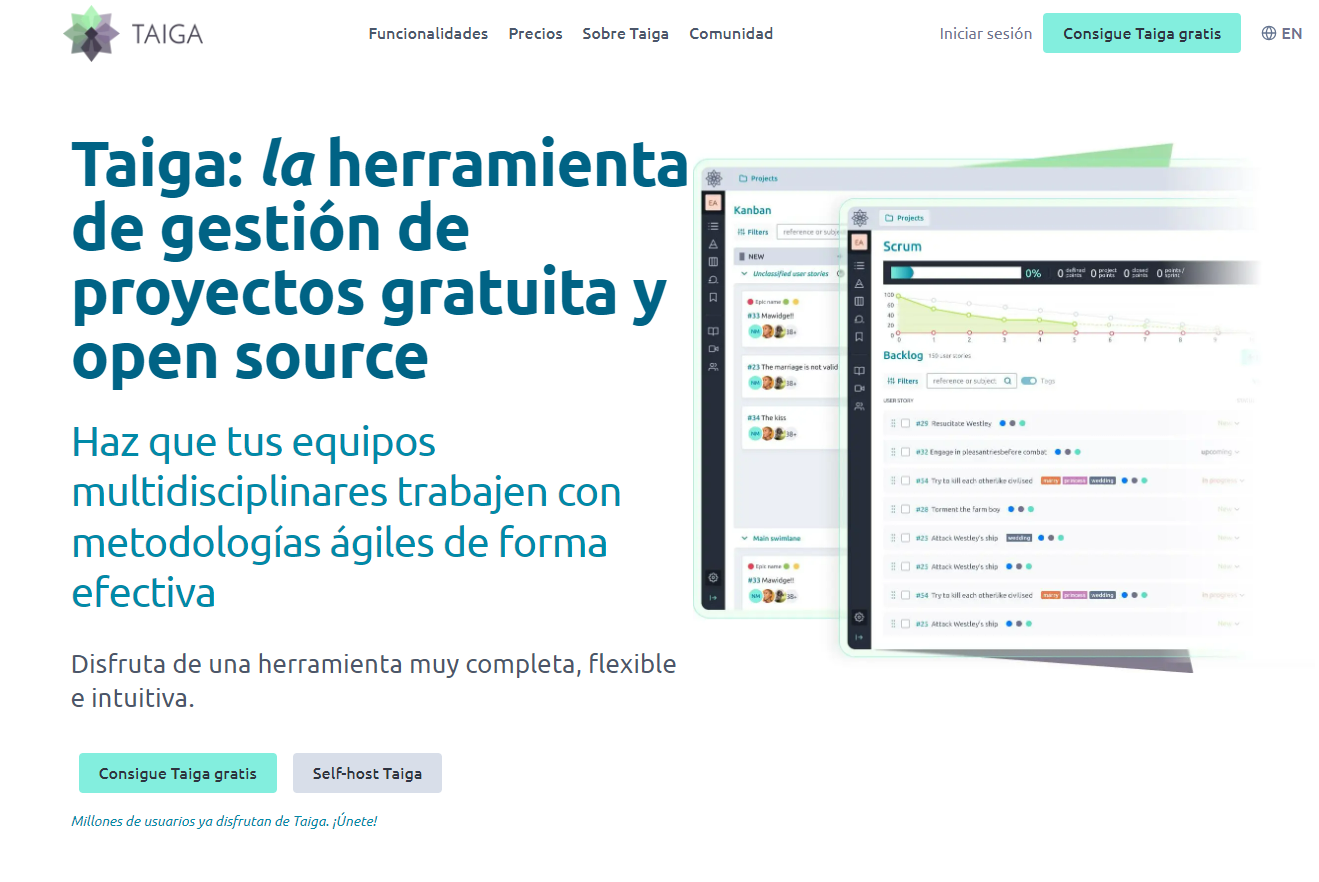1319x882 pixels.
Task: Open the team icon in Kanban sidebar
Action: pos(713,367)
